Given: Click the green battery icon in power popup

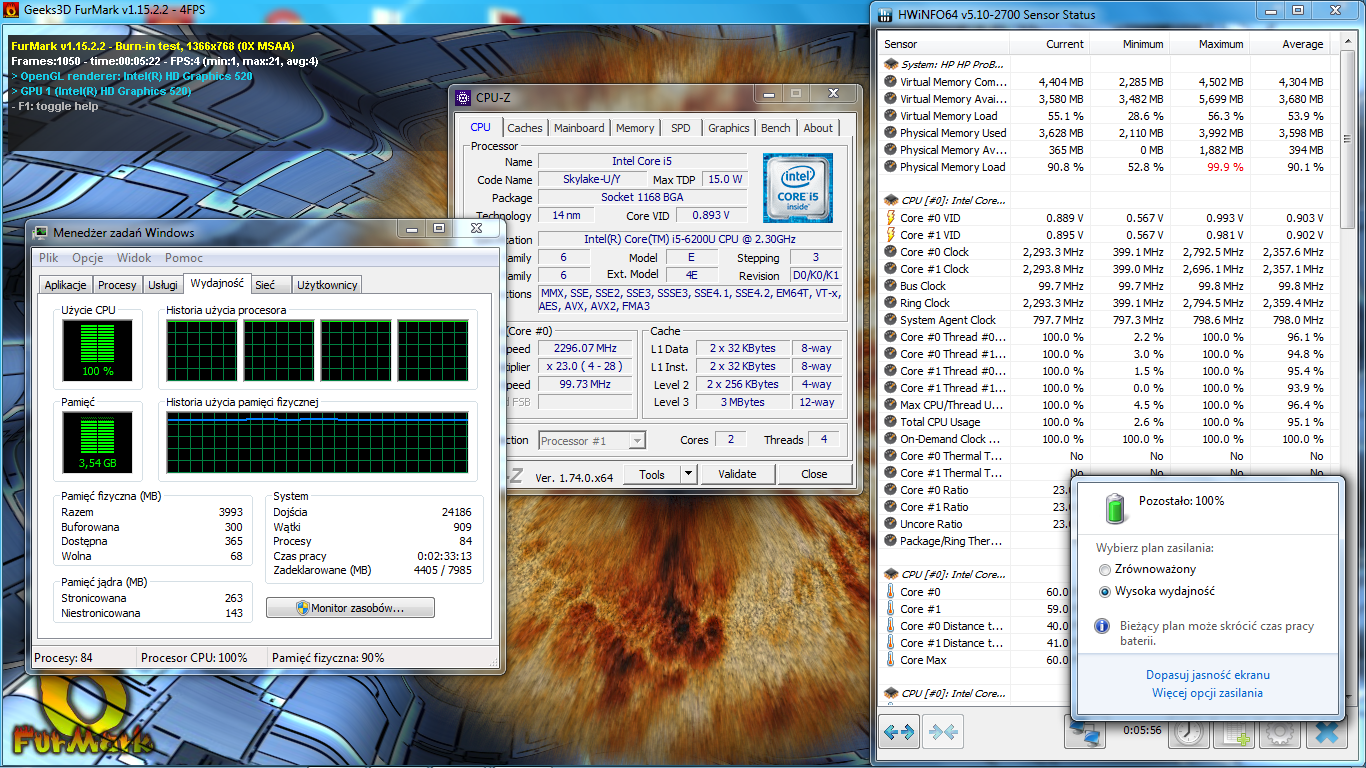Looking at the screenshot, I should [1116, 508].
